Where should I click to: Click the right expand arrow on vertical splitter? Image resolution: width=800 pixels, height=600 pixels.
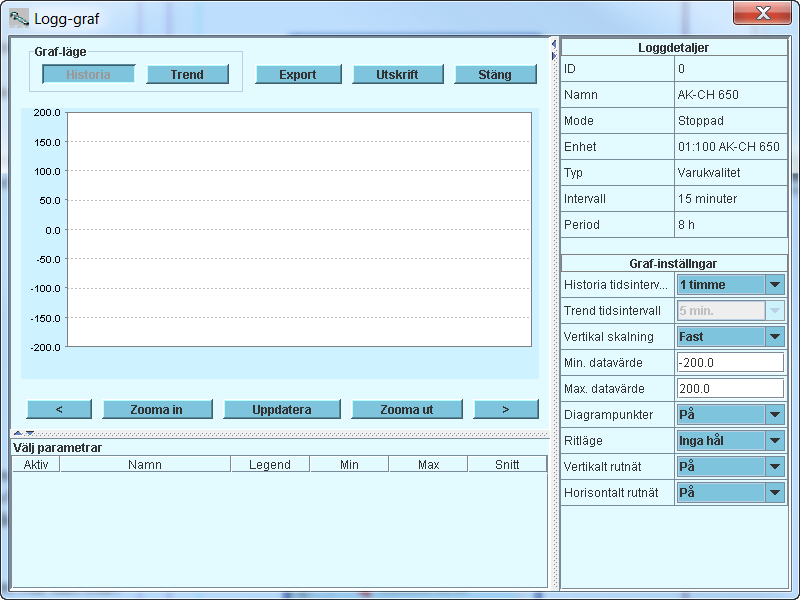tap(554, 55)
